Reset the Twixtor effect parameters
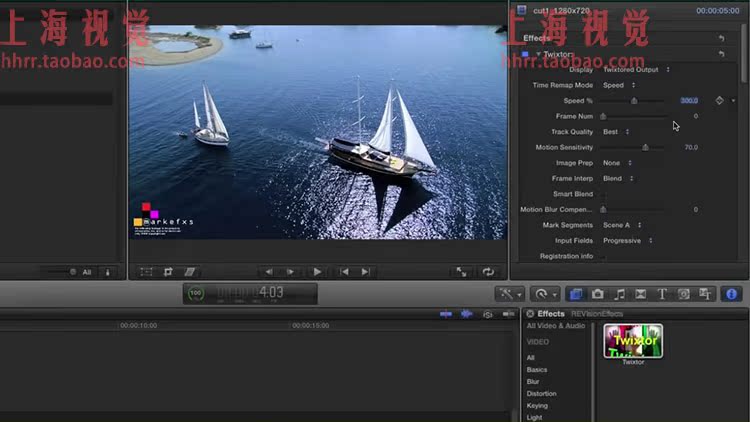This screenshot has width=750, height=422. coord(721,54)
